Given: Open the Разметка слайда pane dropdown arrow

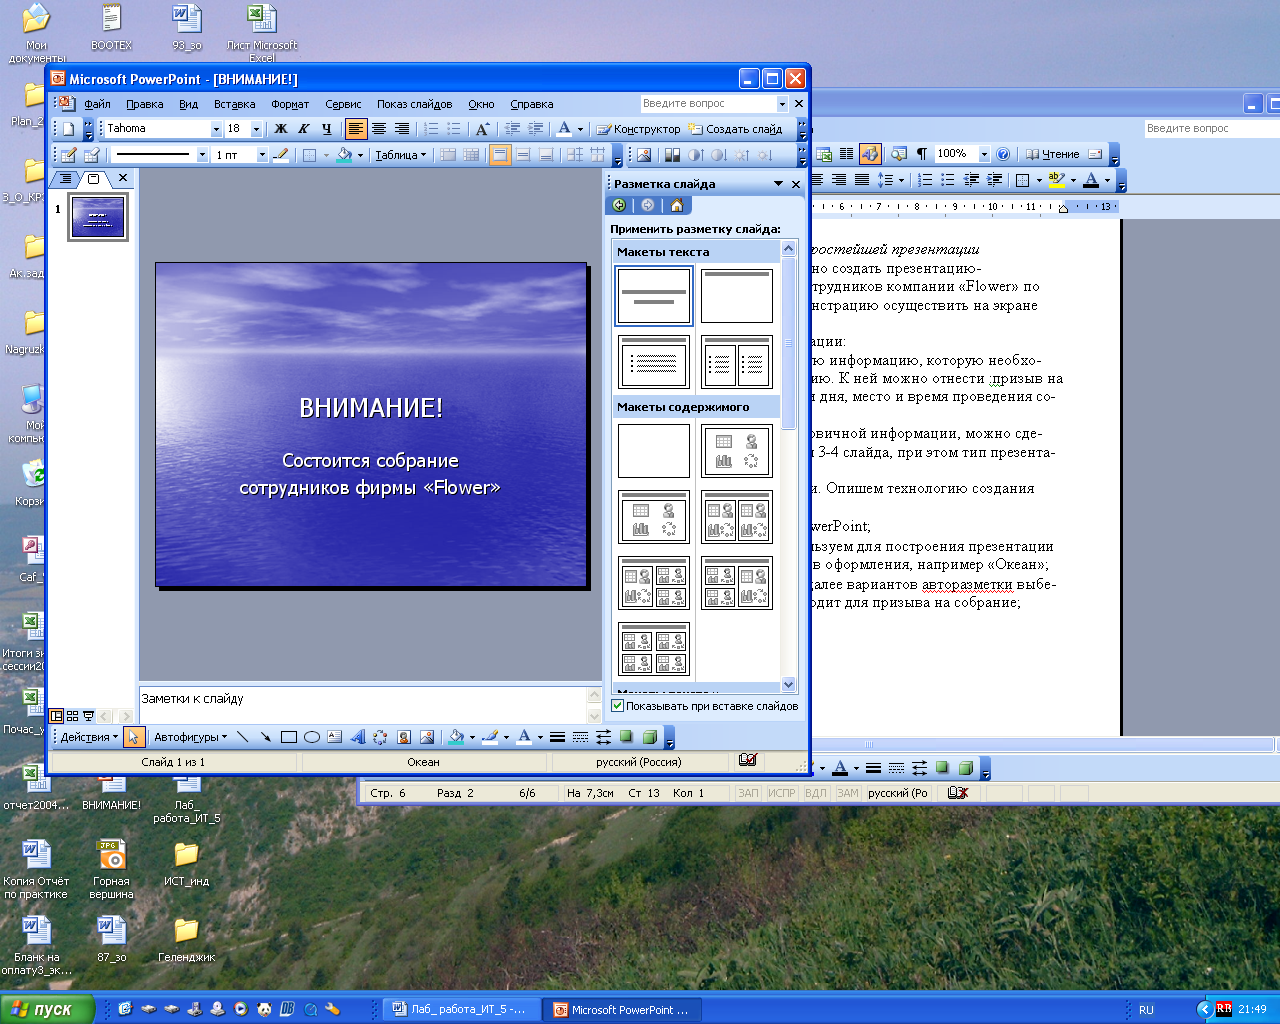Looking at the screenshot, I should [x=778, y=184].
